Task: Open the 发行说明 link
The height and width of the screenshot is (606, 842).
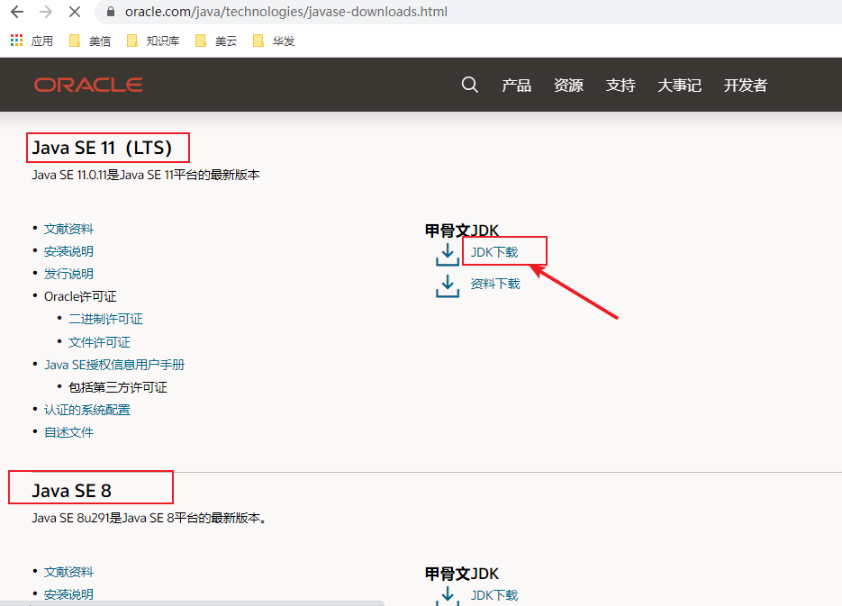Action: 69,274
